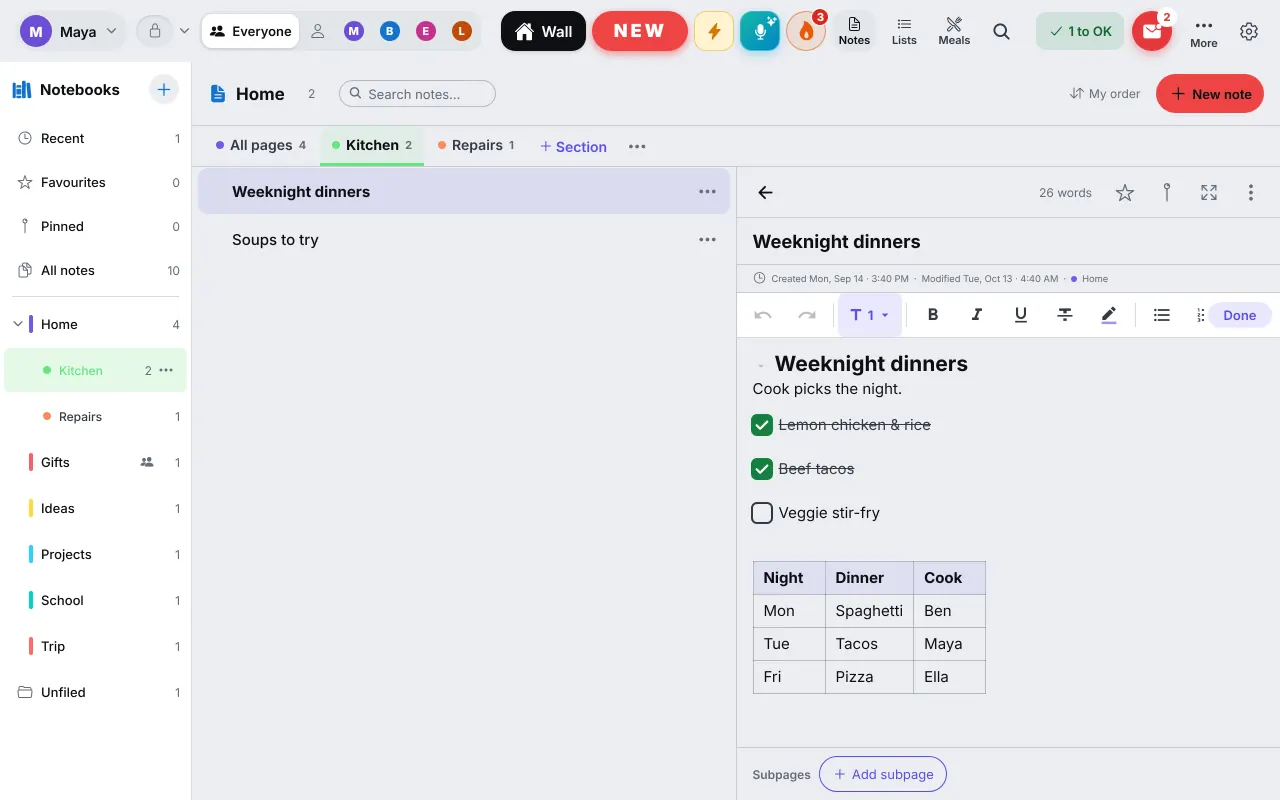Screen dimensions: 1280x800
Task: Open the settings gear
Action: point(1249,31)
